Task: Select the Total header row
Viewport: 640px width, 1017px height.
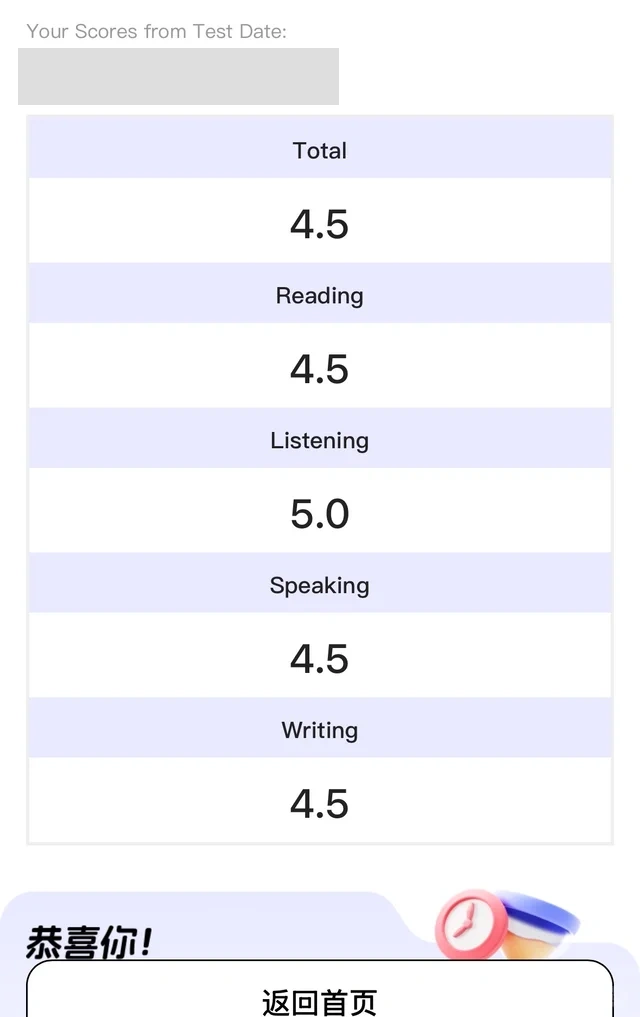Action: [320, 148]
